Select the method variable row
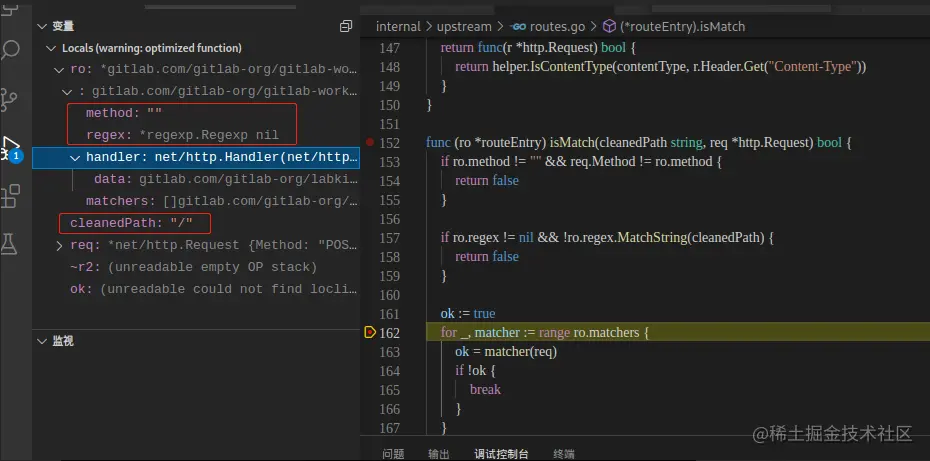930x461 pixels. [x=196, y=113]
